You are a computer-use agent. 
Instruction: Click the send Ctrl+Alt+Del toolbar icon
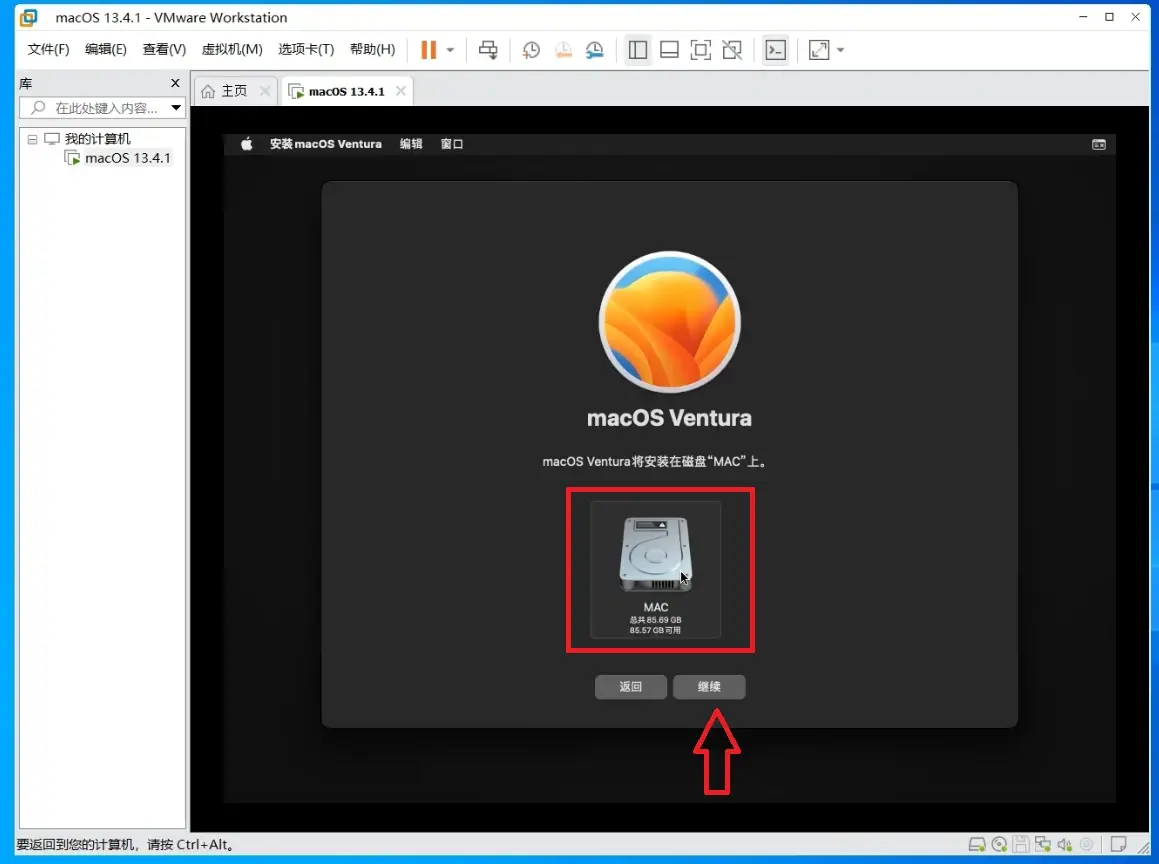pos(488,50)
